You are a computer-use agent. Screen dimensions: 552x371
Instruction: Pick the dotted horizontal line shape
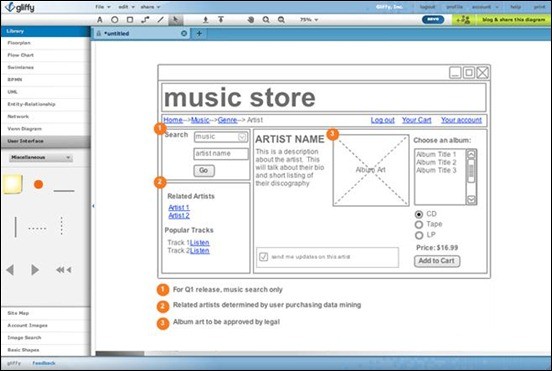[37, 228]
